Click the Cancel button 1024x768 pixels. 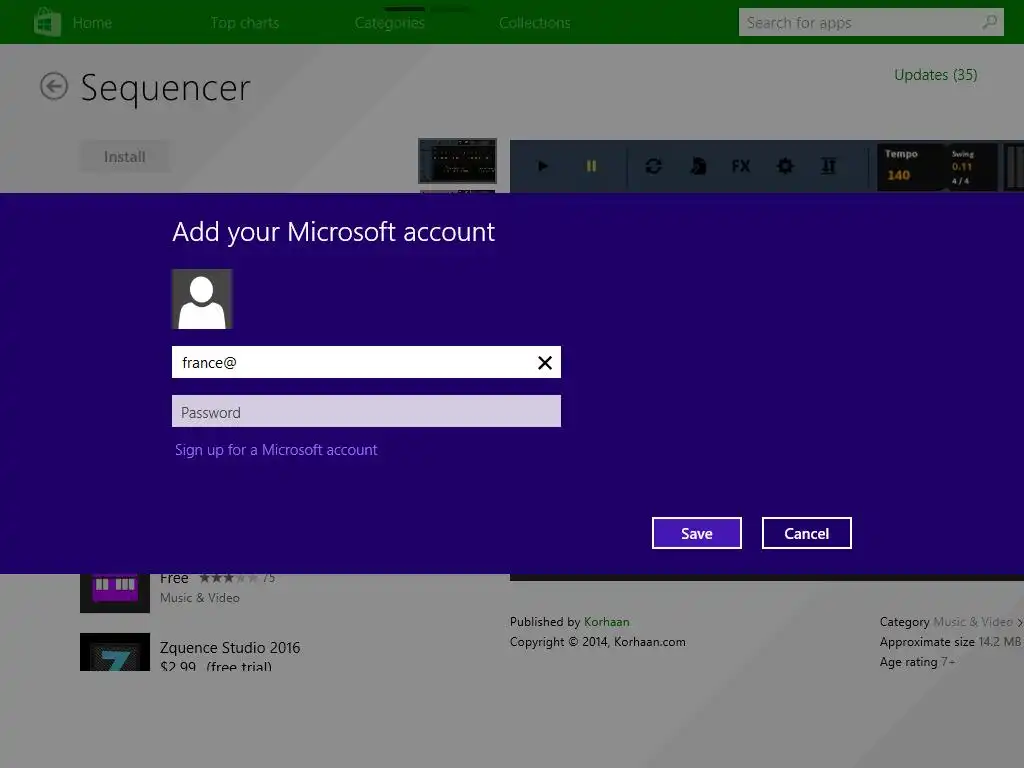click(807, 534)
